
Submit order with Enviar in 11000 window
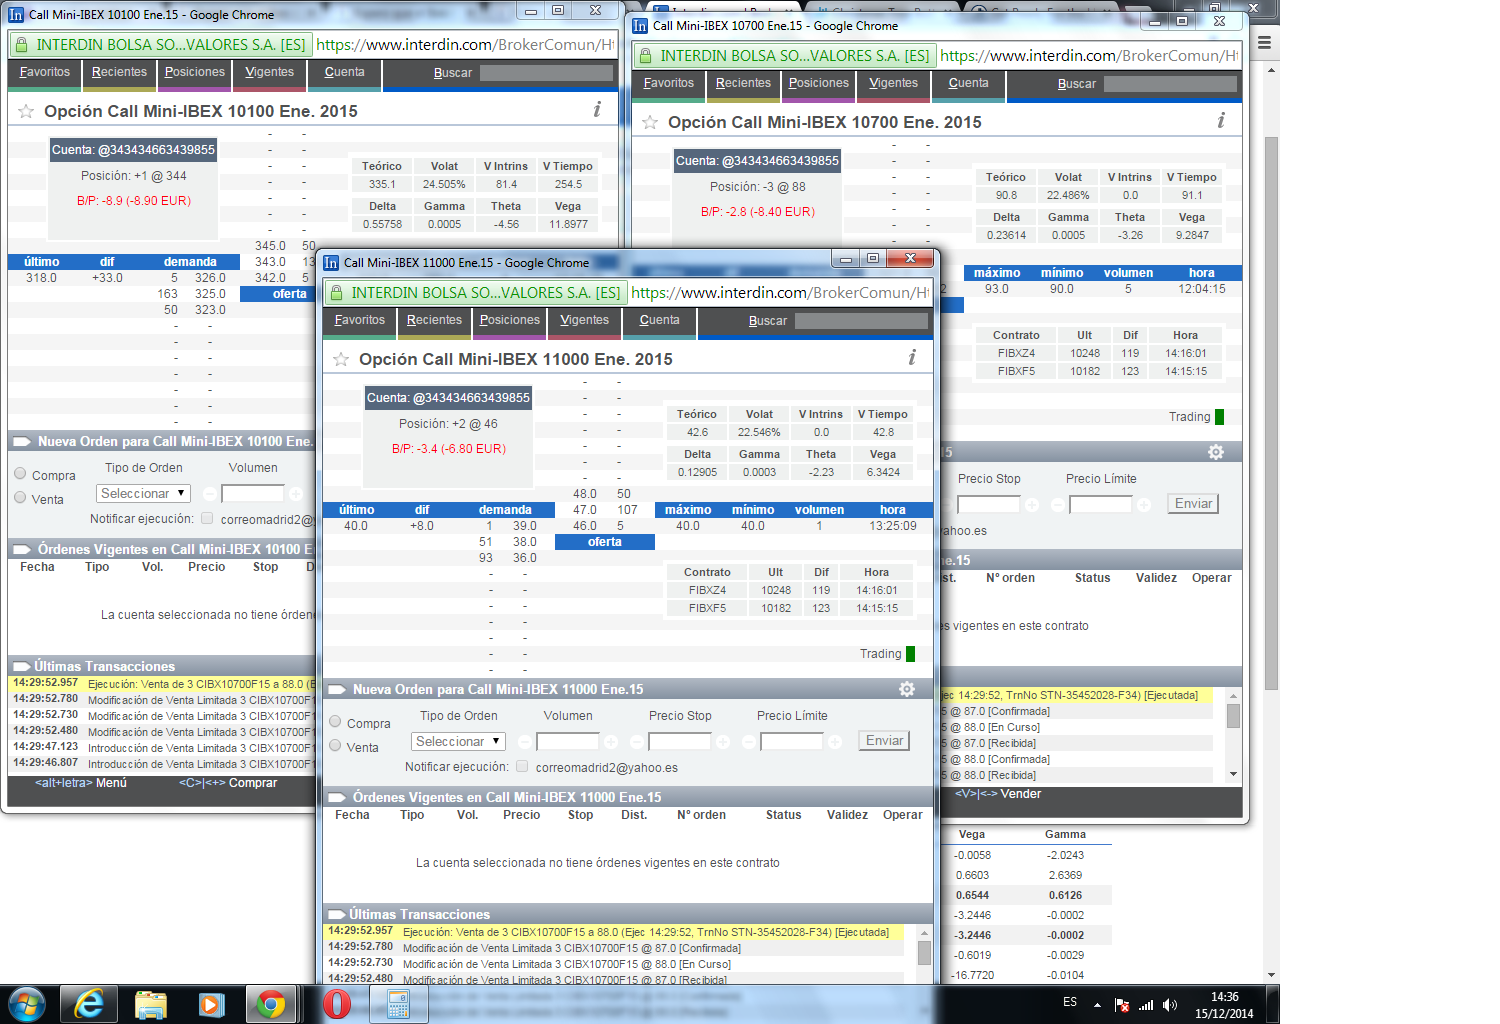(885, 741)
